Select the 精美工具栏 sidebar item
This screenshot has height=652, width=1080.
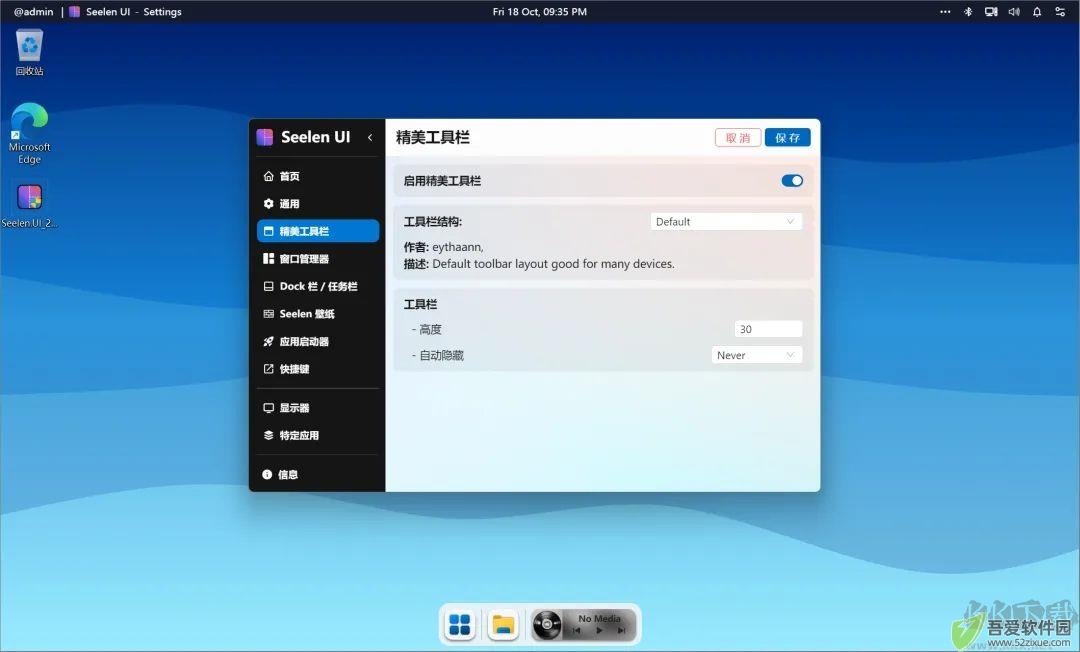coord(318,231)
